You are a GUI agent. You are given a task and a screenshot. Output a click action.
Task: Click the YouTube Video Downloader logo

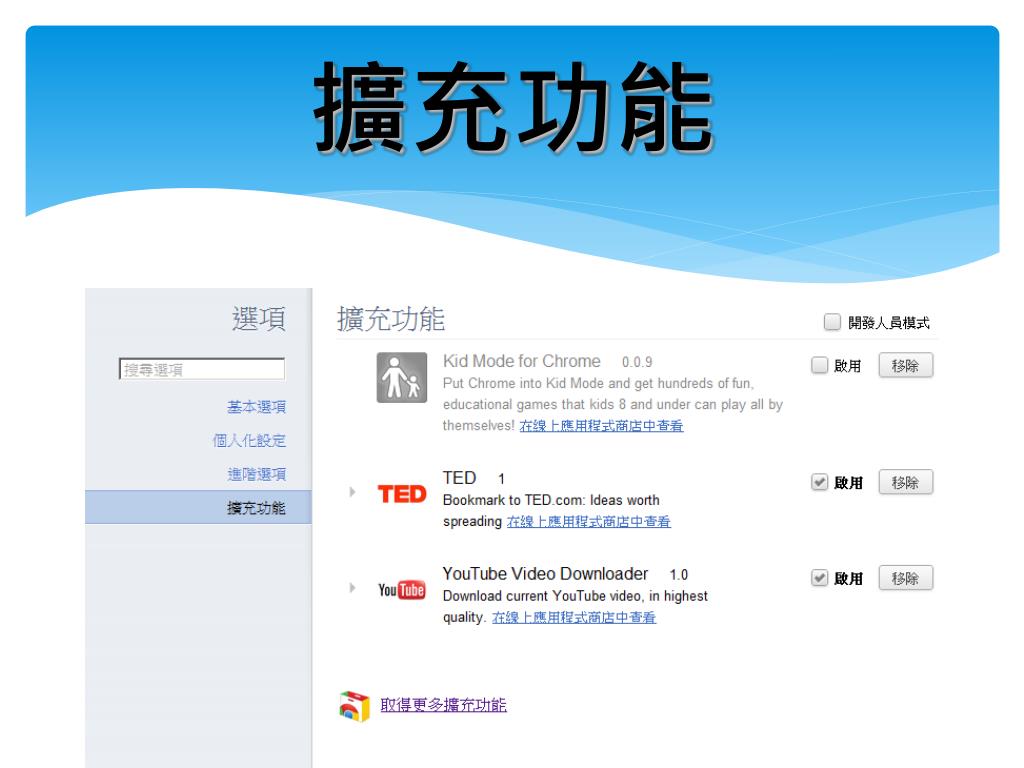click(402, 590)
